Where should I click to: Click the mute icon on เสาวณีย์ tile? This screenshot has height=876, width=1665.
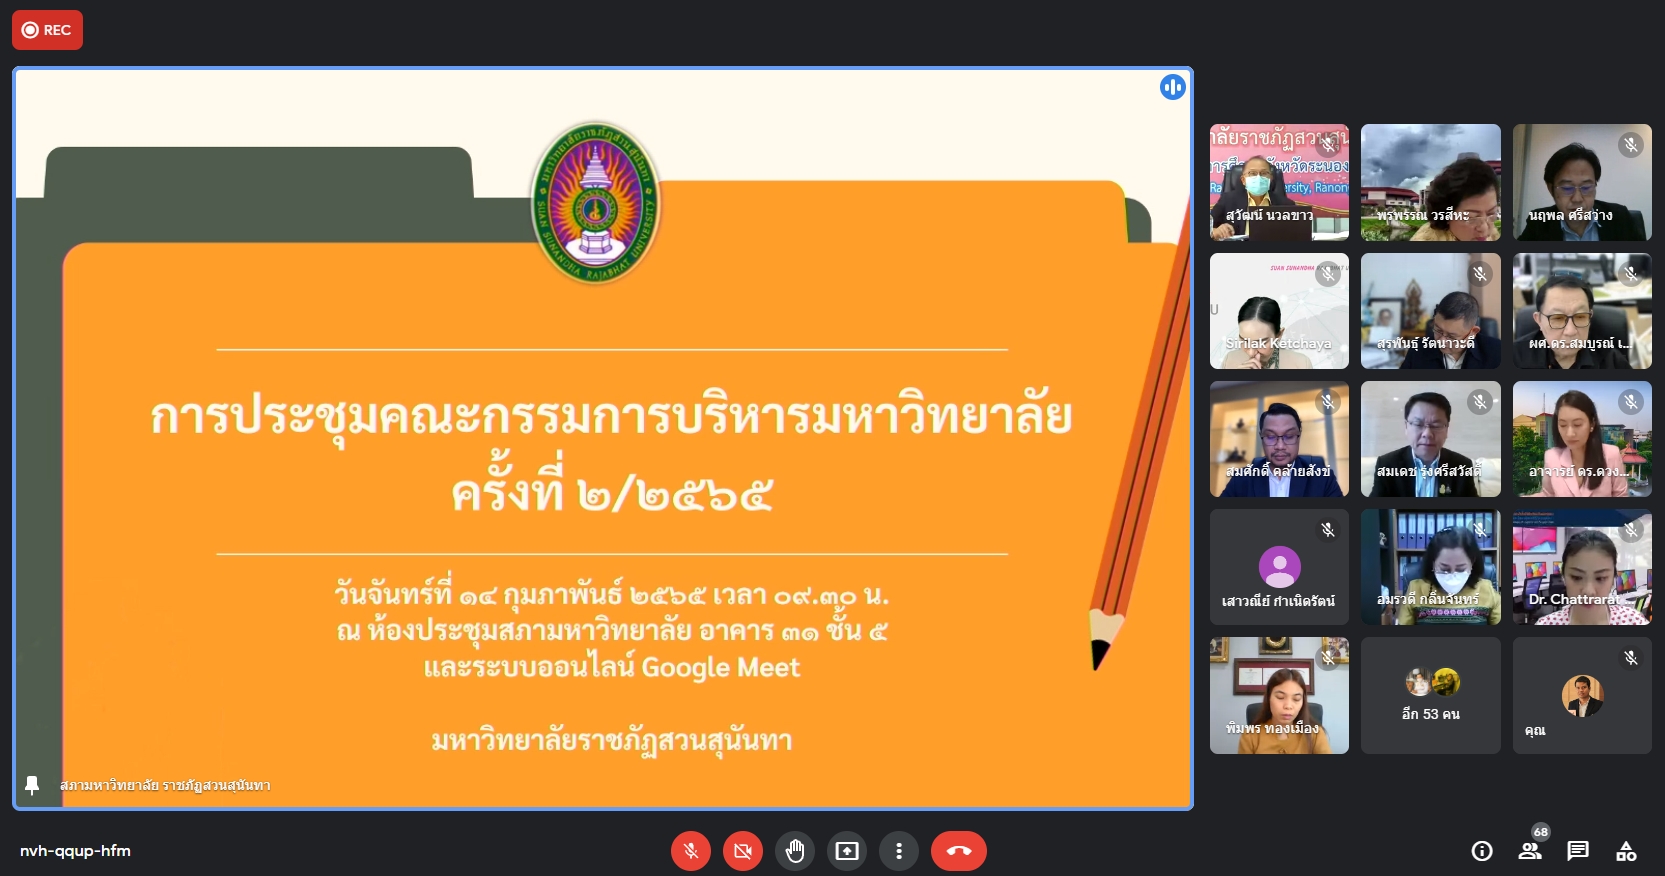click(x=1327, y=530)
